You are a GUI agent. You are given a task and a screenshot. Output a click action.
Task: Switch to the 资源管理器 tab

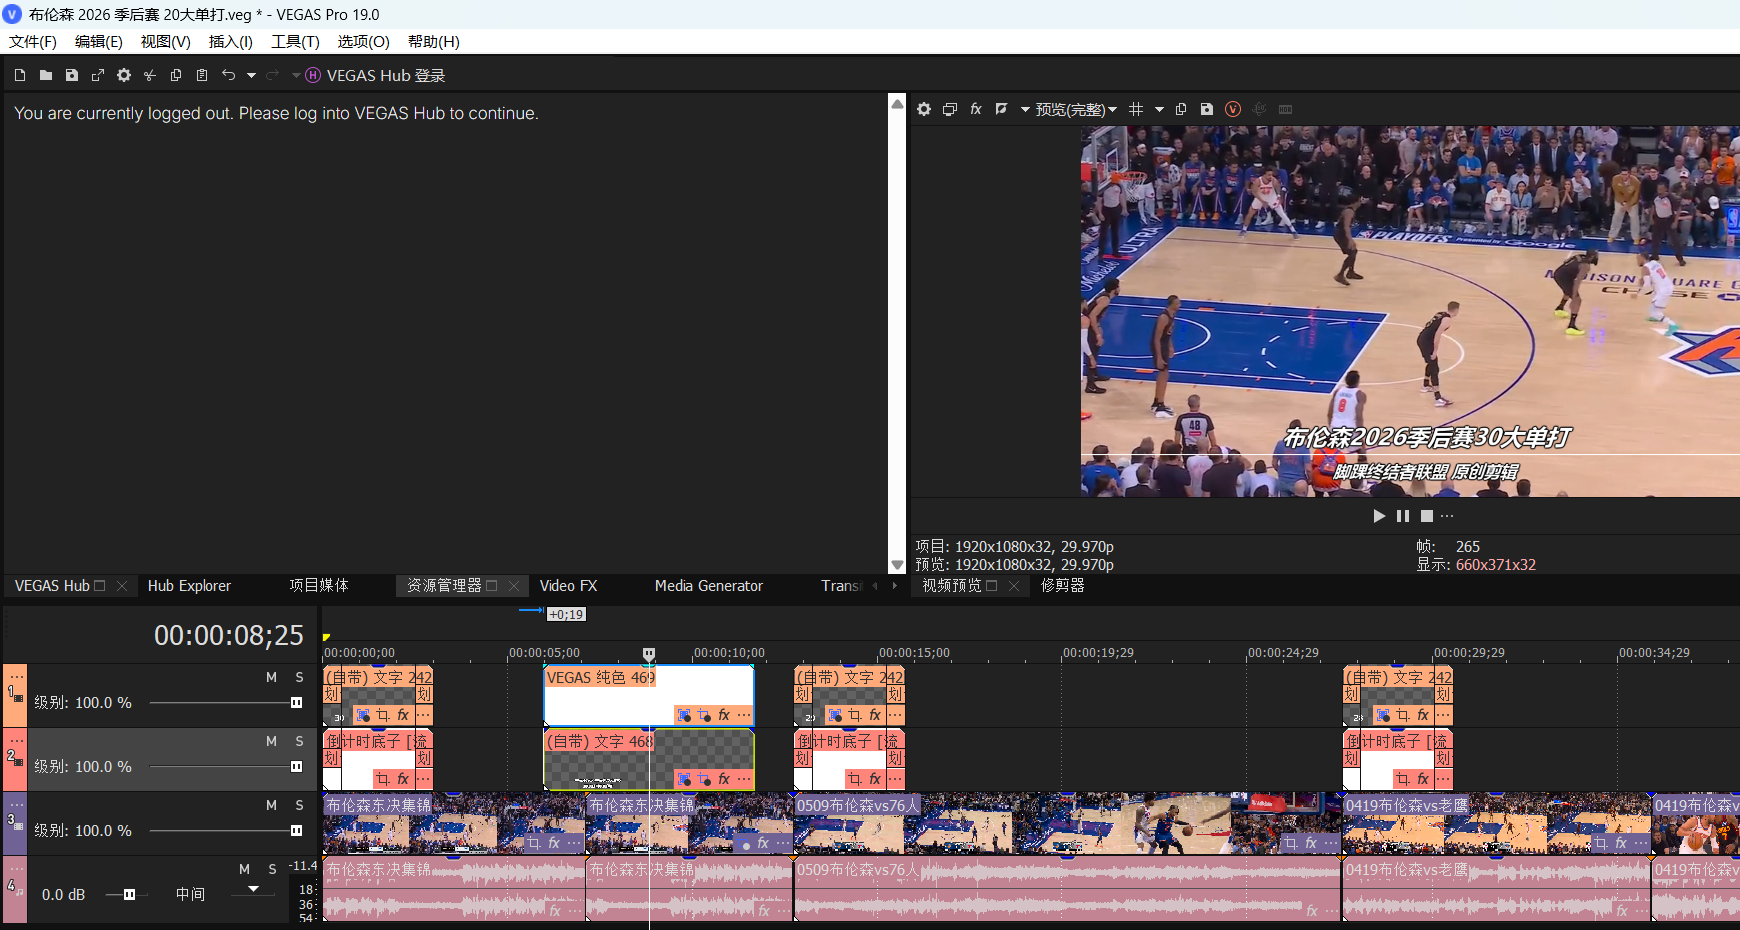[x=444, y=586]
